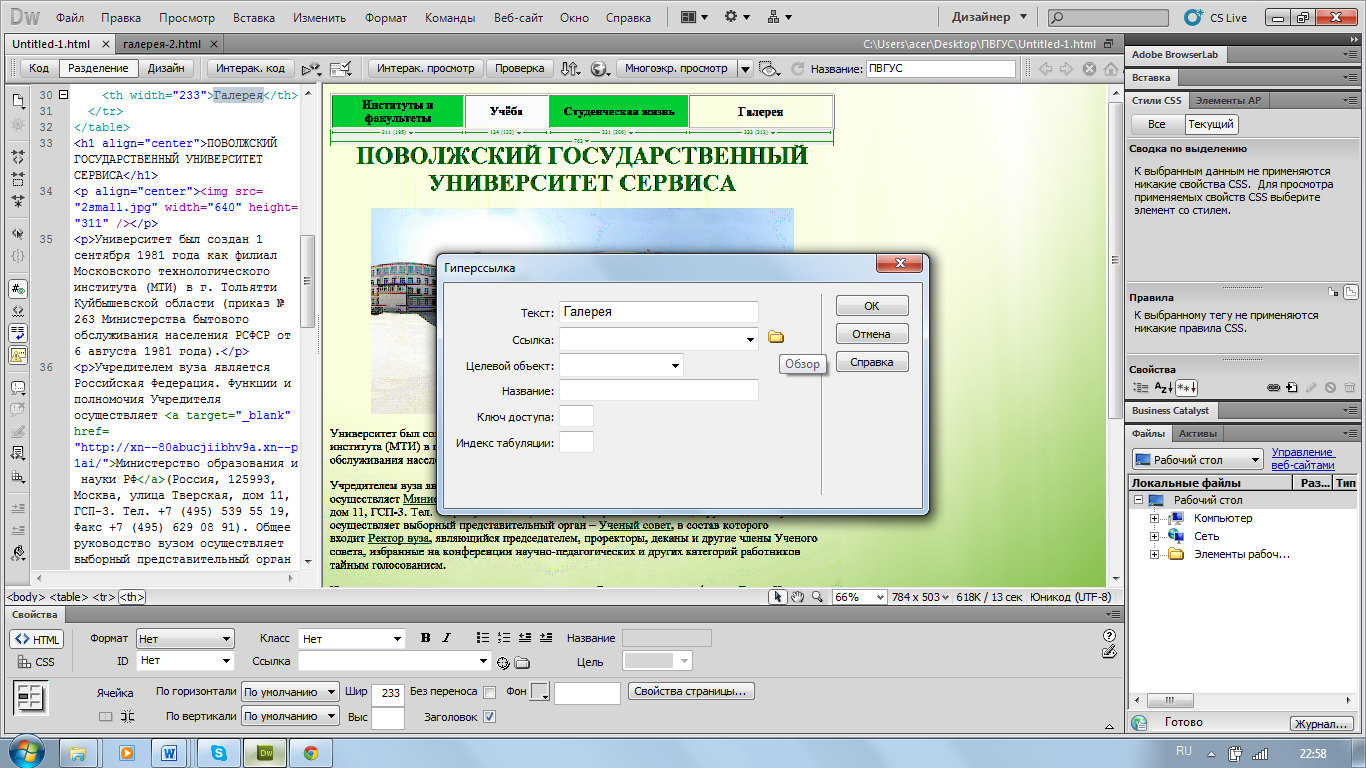This screenshot has width=1366, height=768.
Task: Click the Проверка toolbar button
Action: pyautogui.click(x=520, y=68)
